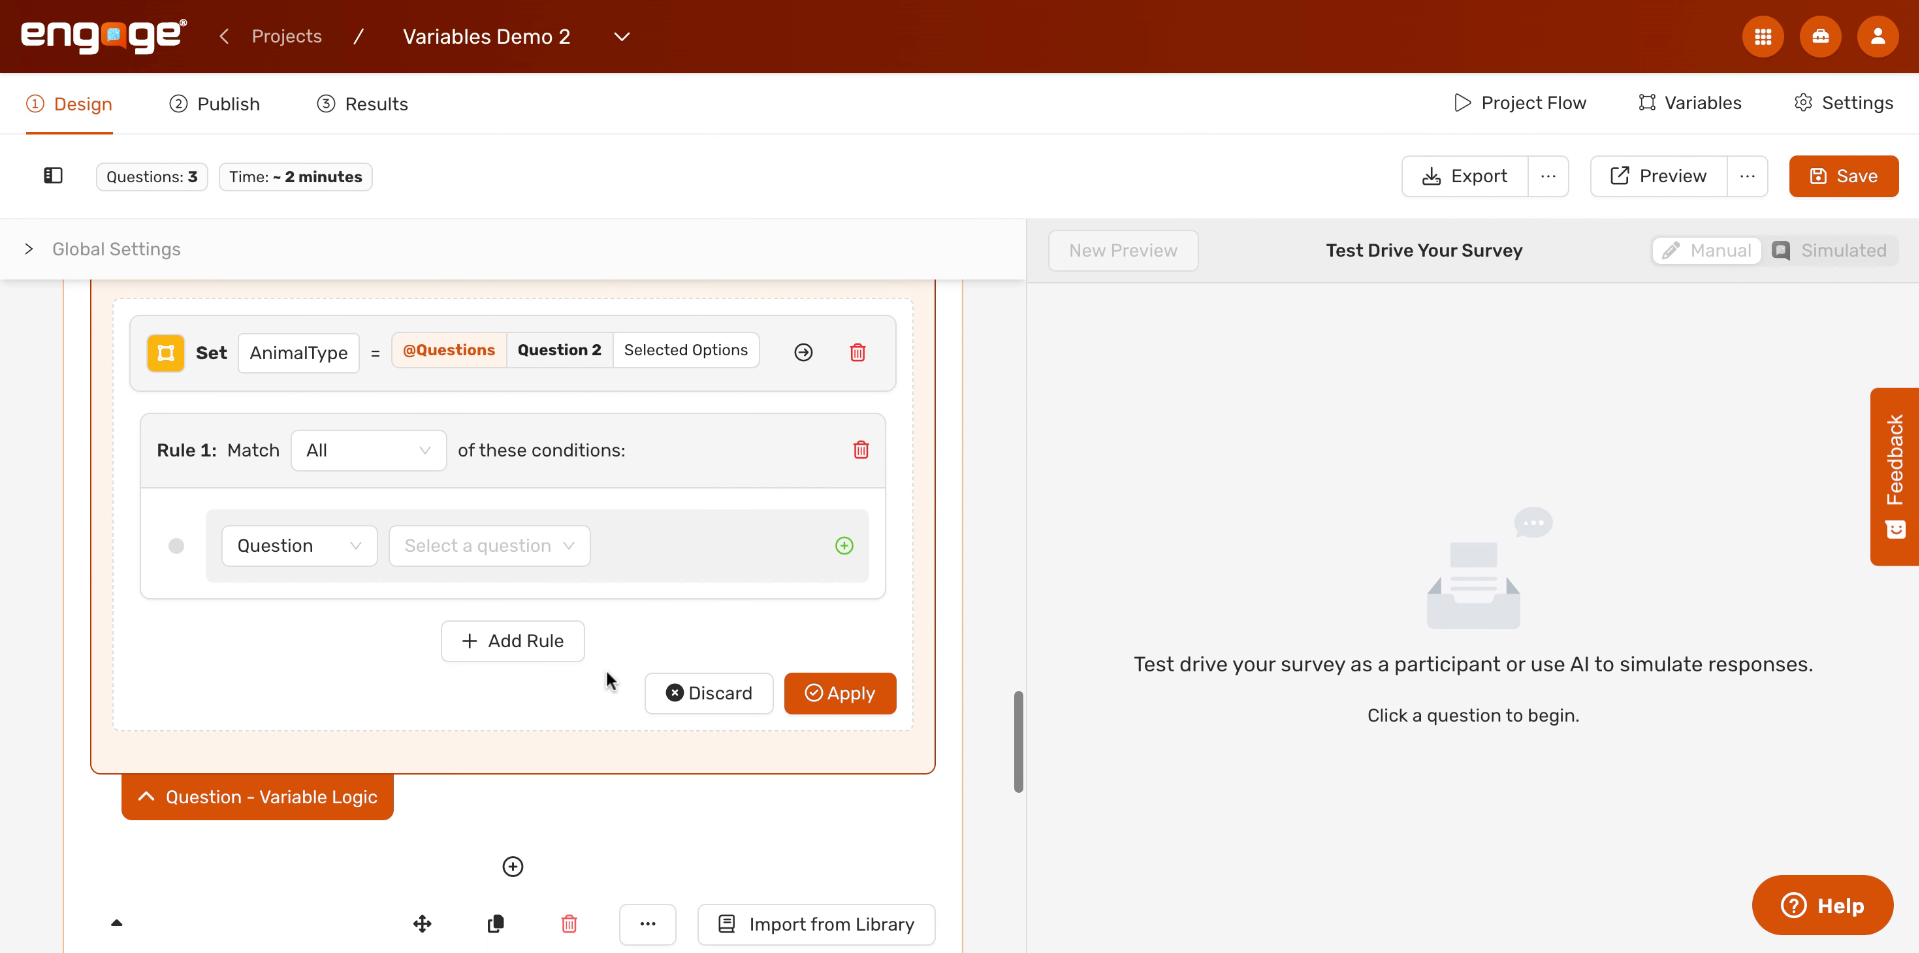Switch to the Results tab
Image resolution: width=1919 pixels, height=953 pixels.
362,104
